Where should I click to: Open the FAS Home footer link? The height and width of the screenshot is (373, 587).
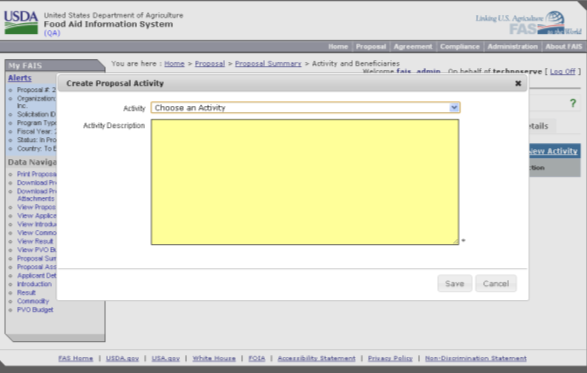point(75,358)
